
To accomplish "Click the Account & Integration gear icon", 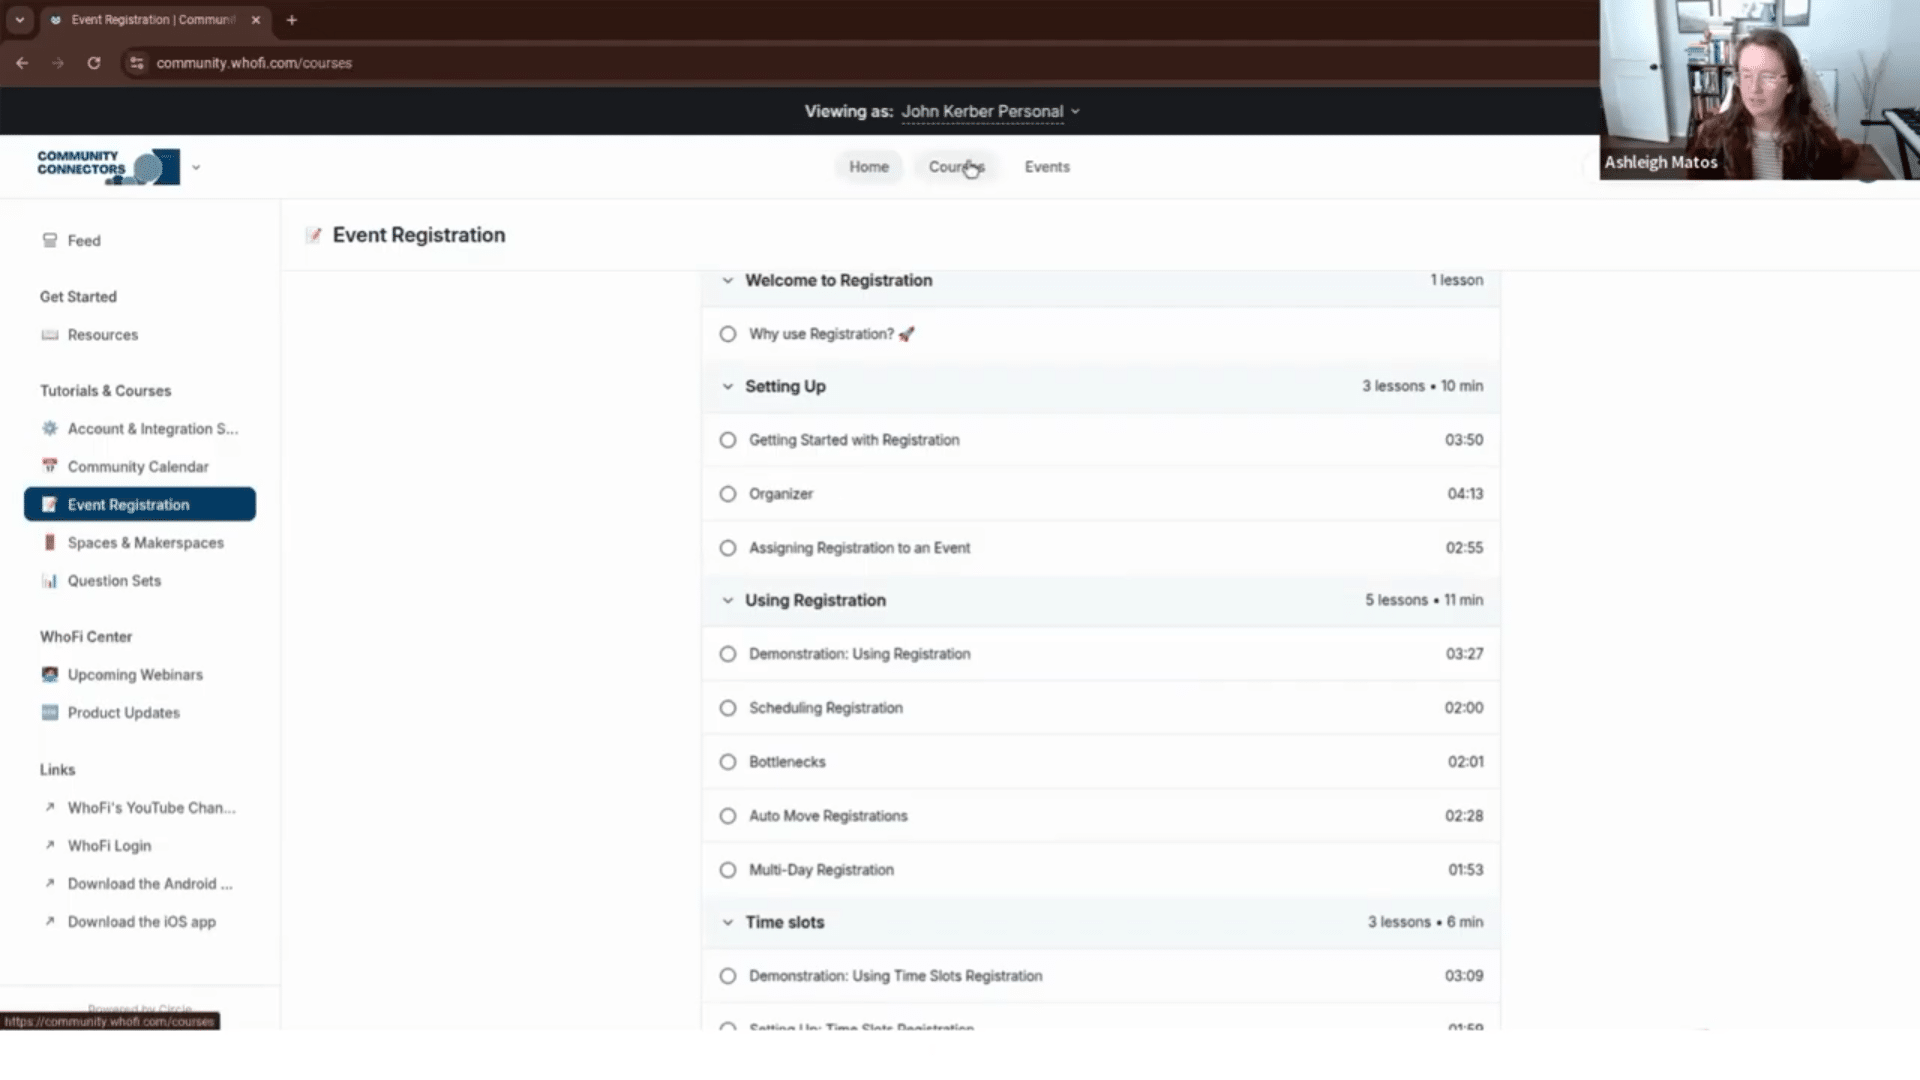I will click(x=50, y=429).
